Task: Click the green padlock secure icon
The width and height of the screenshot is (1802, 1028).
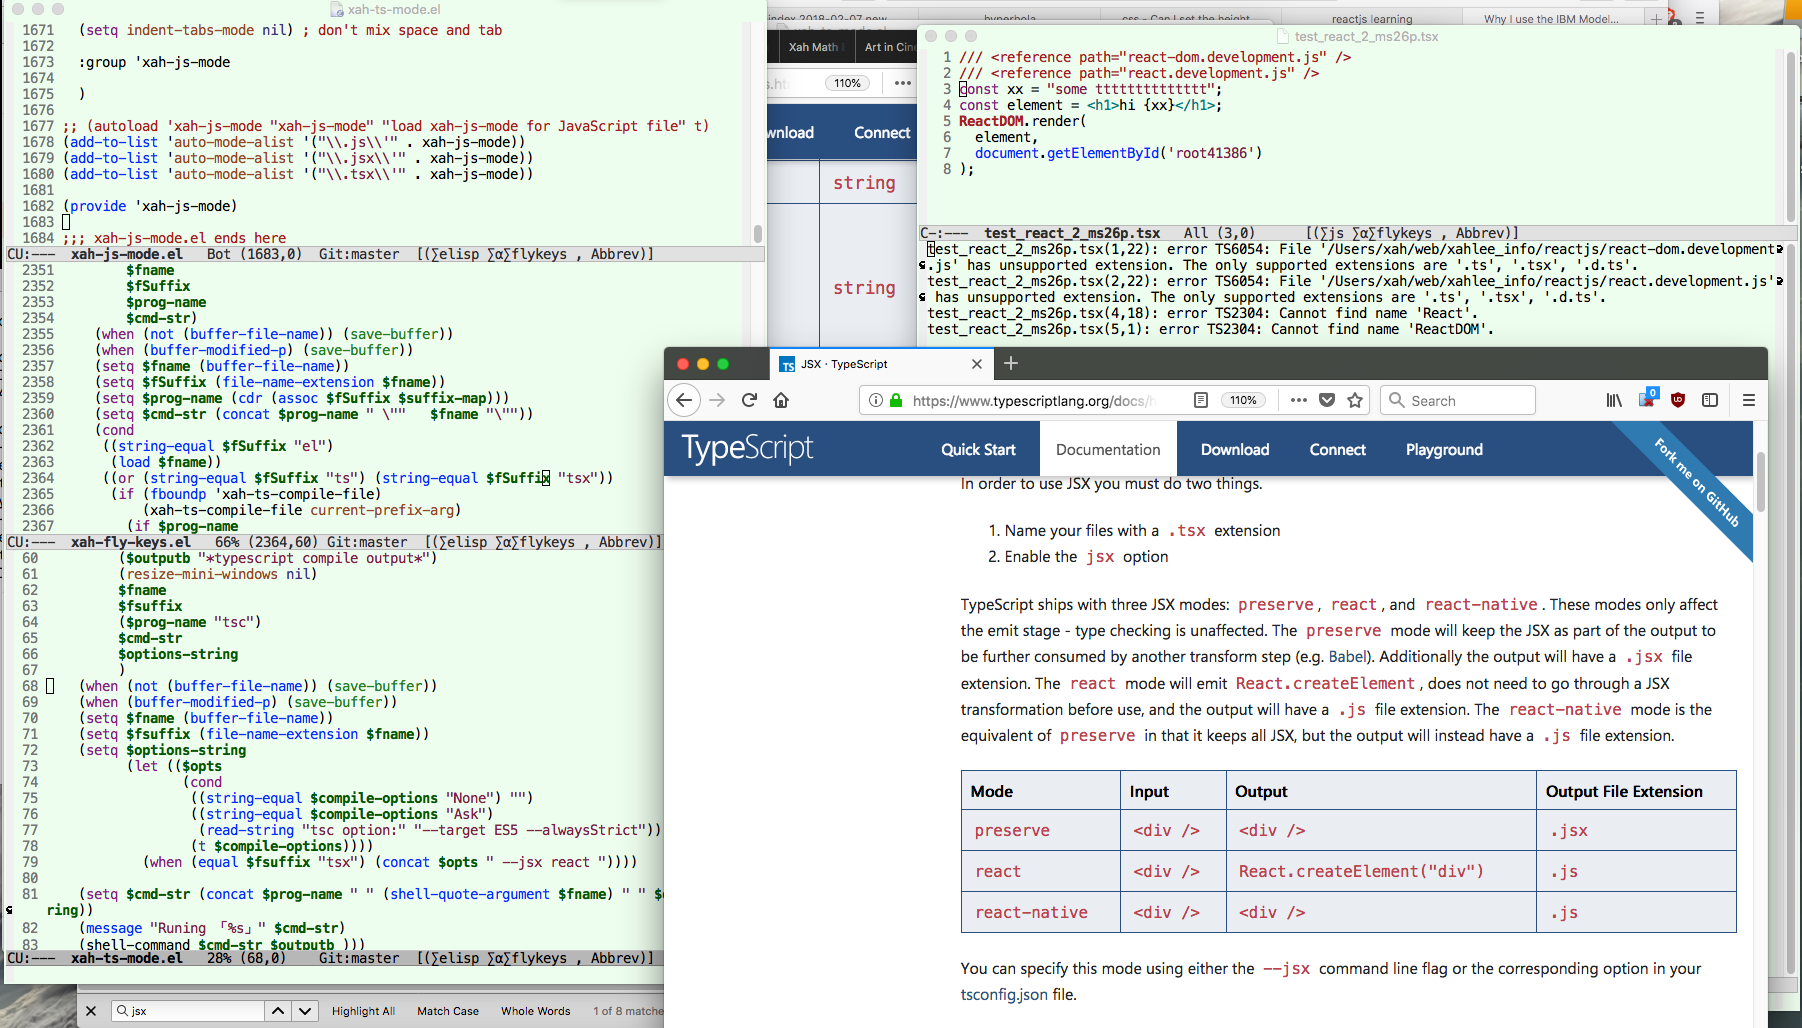Action: coord(896,400)
